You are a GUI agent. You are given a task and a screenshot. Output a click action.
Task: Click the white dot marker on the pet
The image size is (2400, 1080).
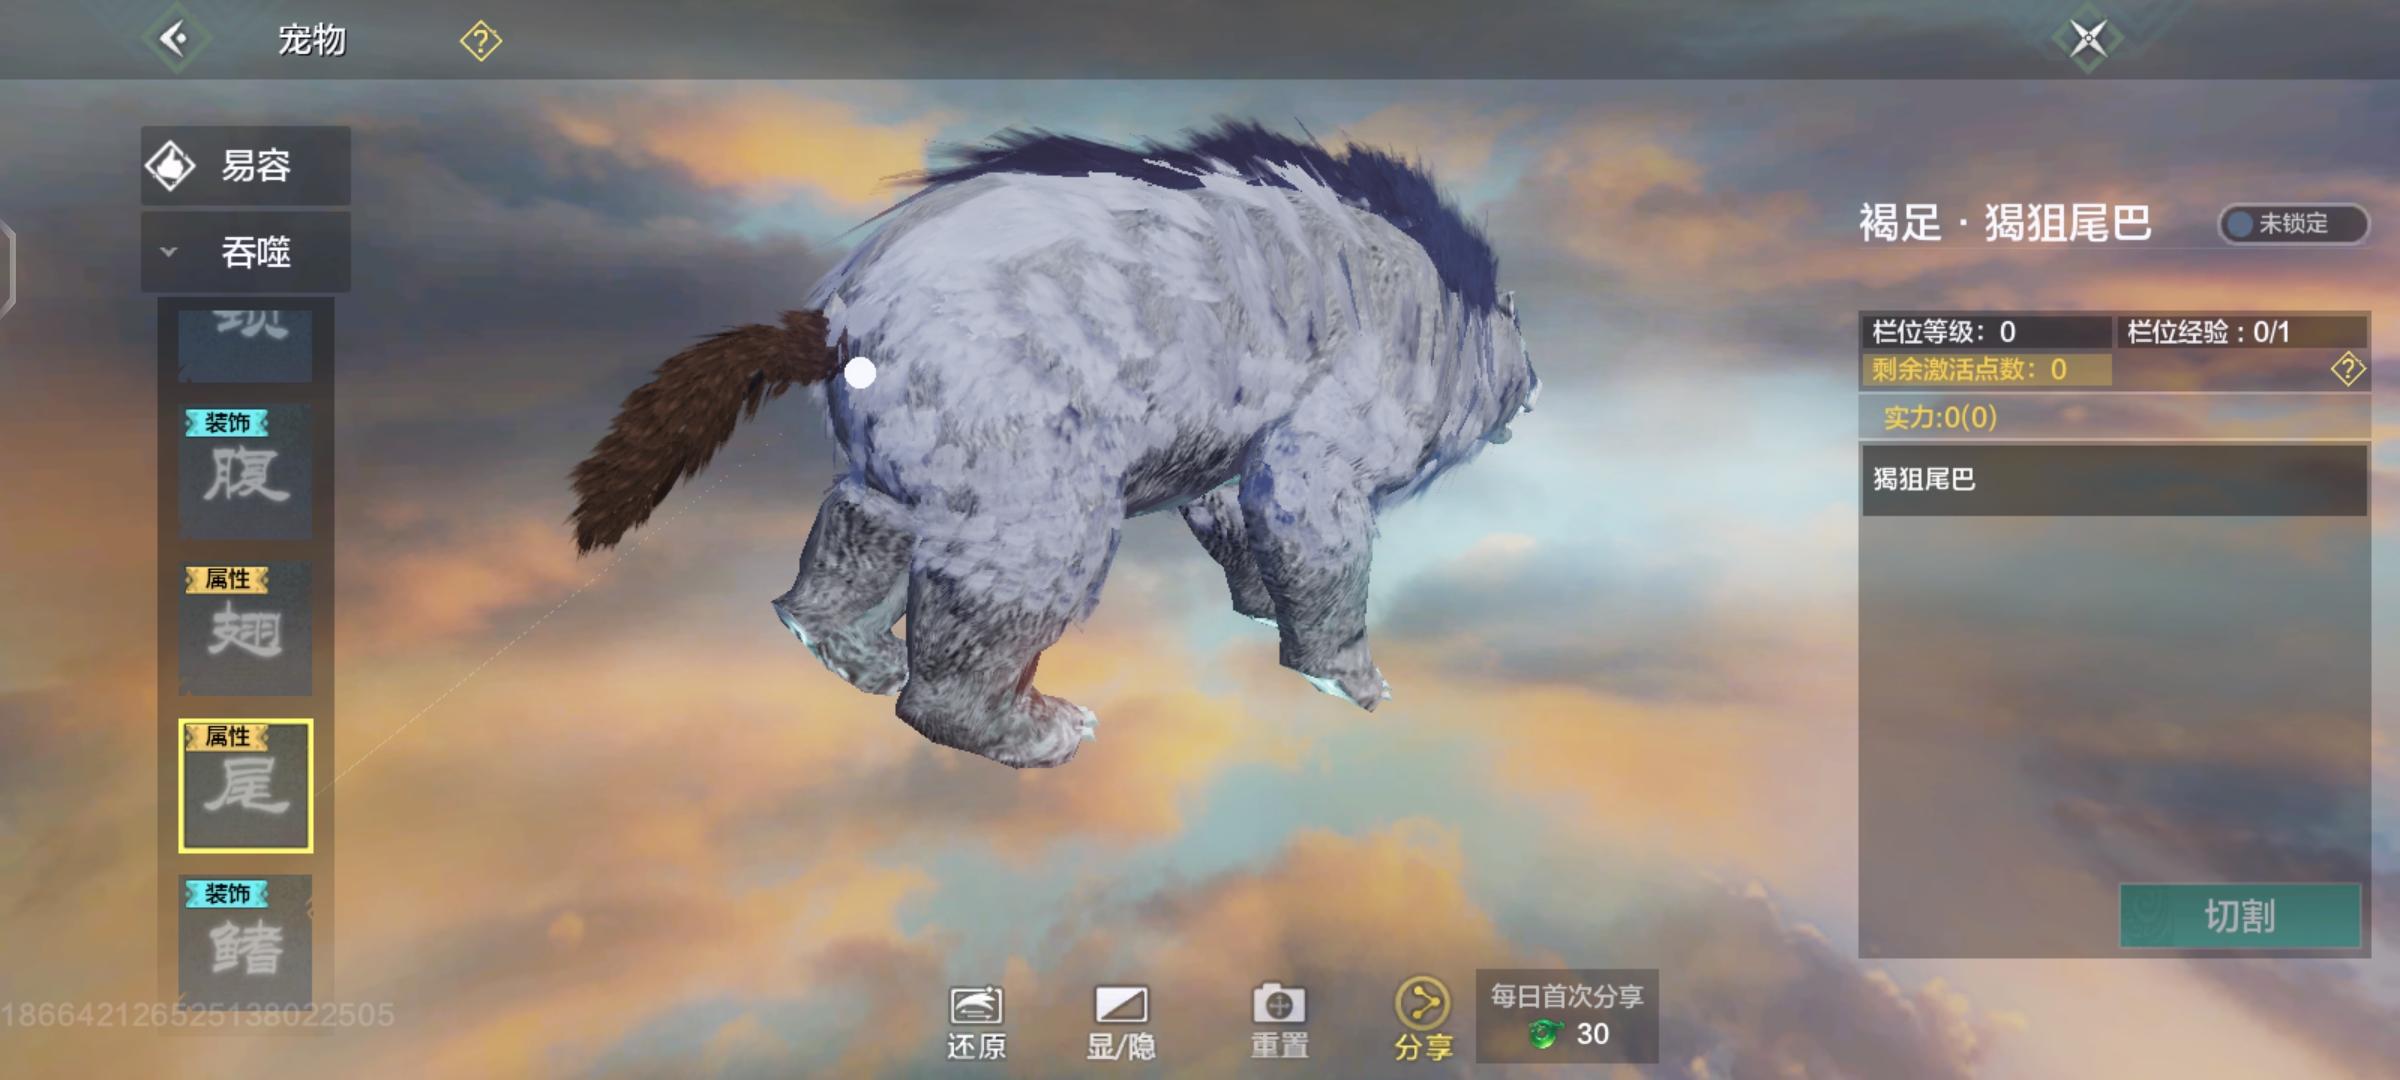pyautogui.click(x=860, y=373)
